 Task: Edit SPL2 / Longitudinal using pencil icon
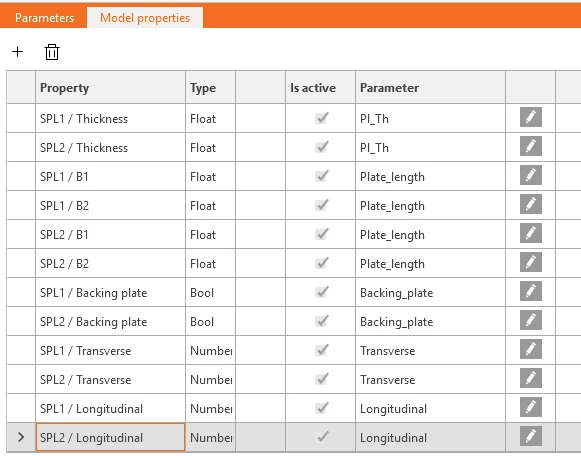coord(531,436)
